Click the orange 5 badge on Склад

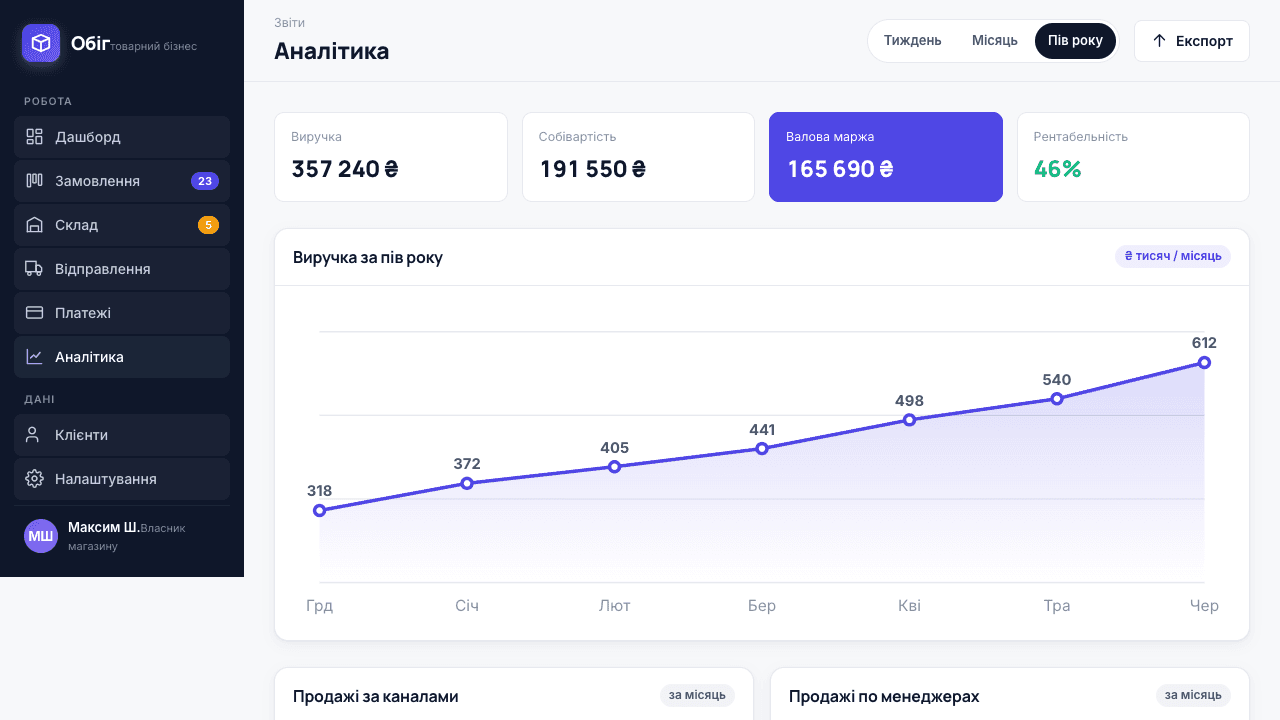tap(208, 225)
